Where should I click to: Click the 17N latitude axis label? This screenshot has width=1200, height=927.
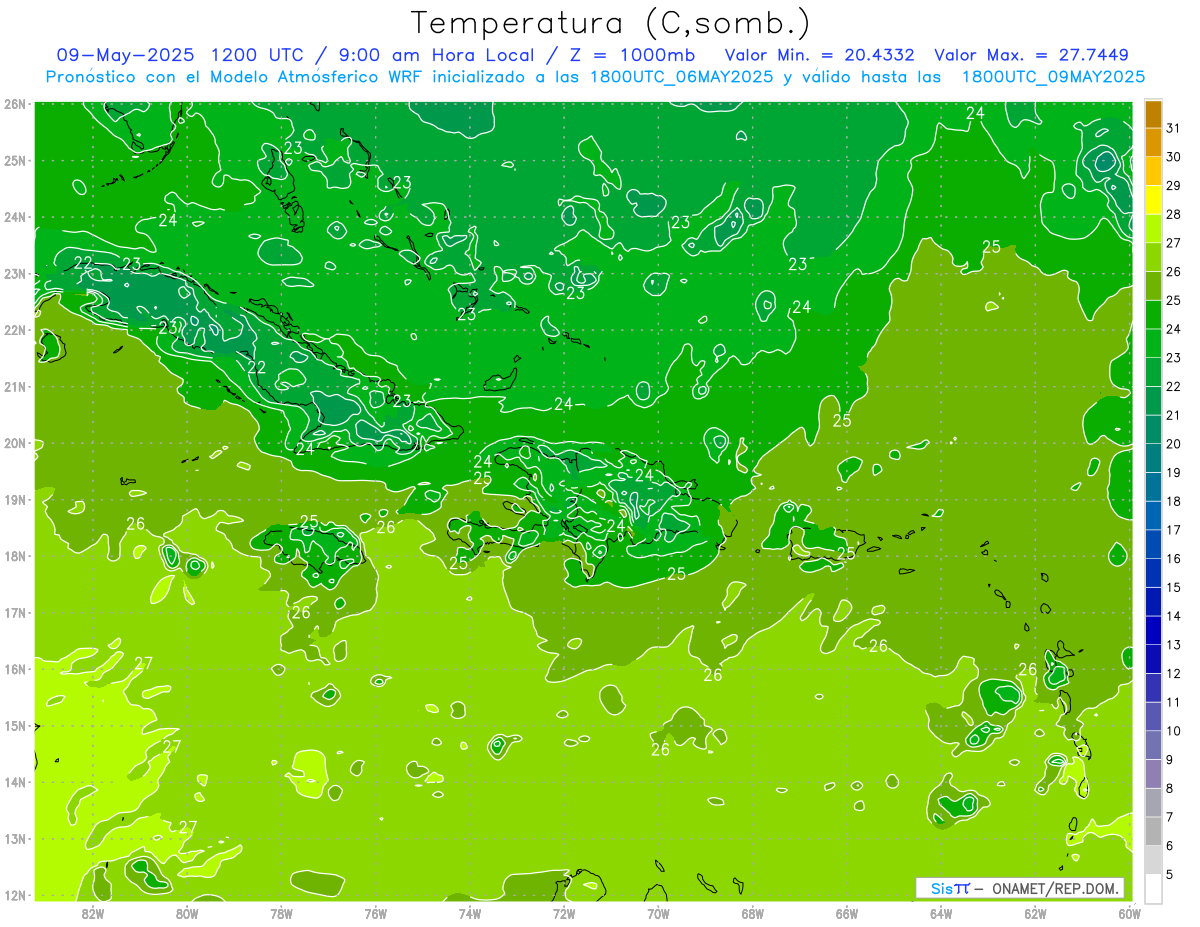point(14,612)
